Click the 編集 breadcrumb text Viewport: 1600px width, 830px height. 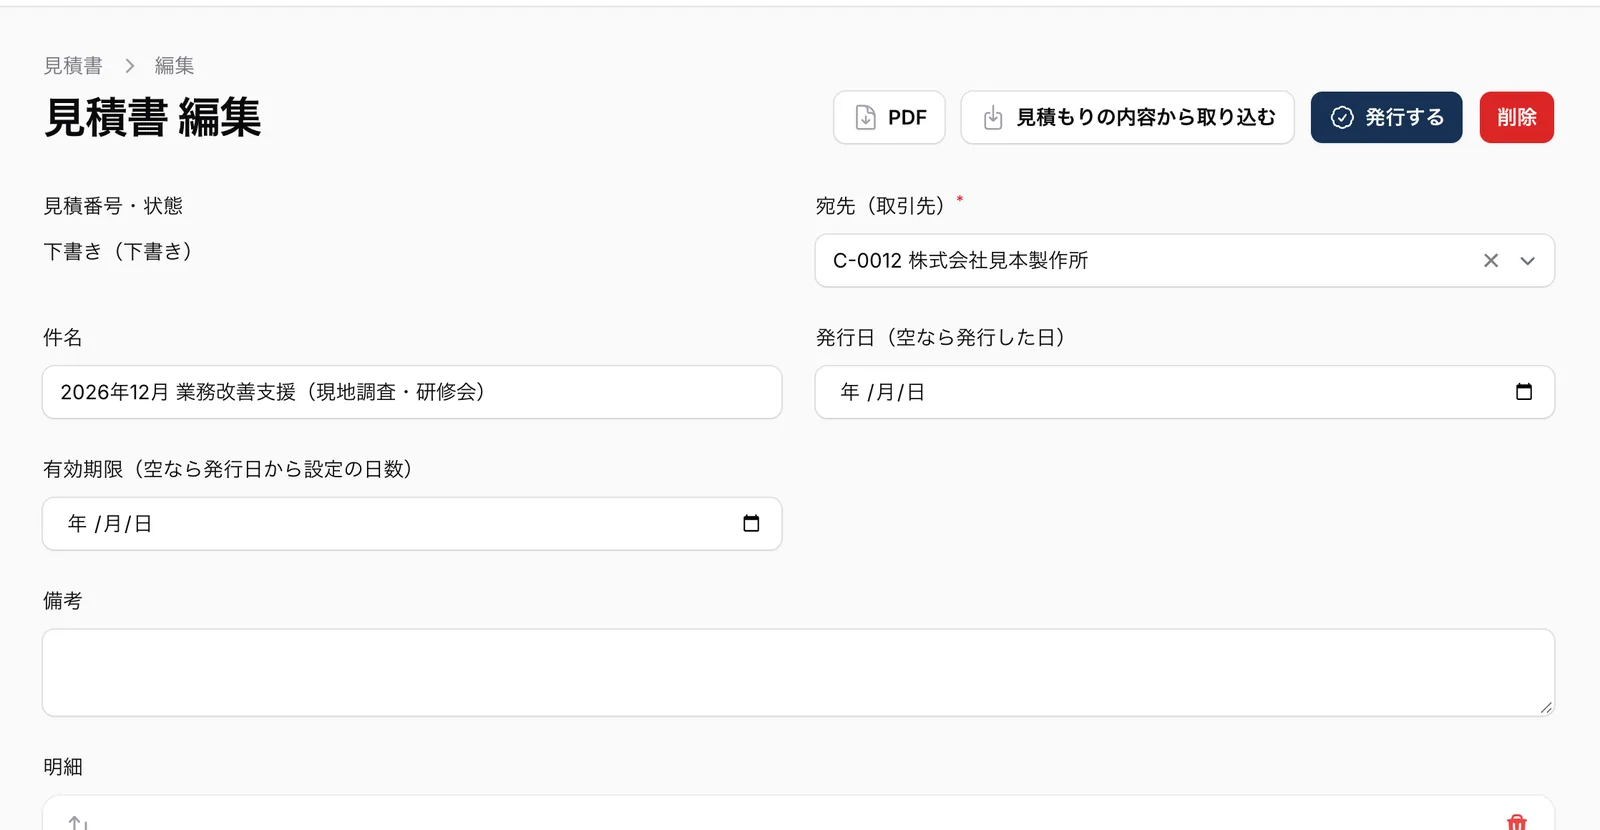point(174,66)
